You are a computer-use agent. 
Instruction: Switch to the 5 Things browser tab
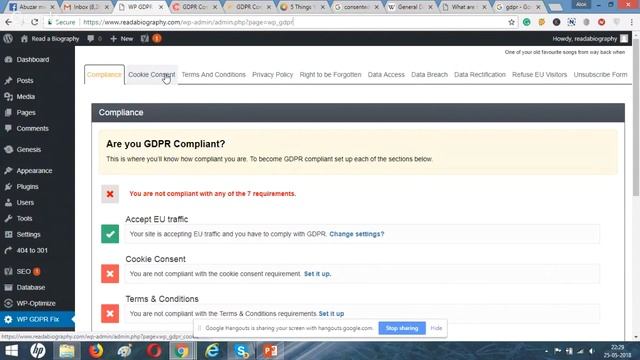point(302,7)
